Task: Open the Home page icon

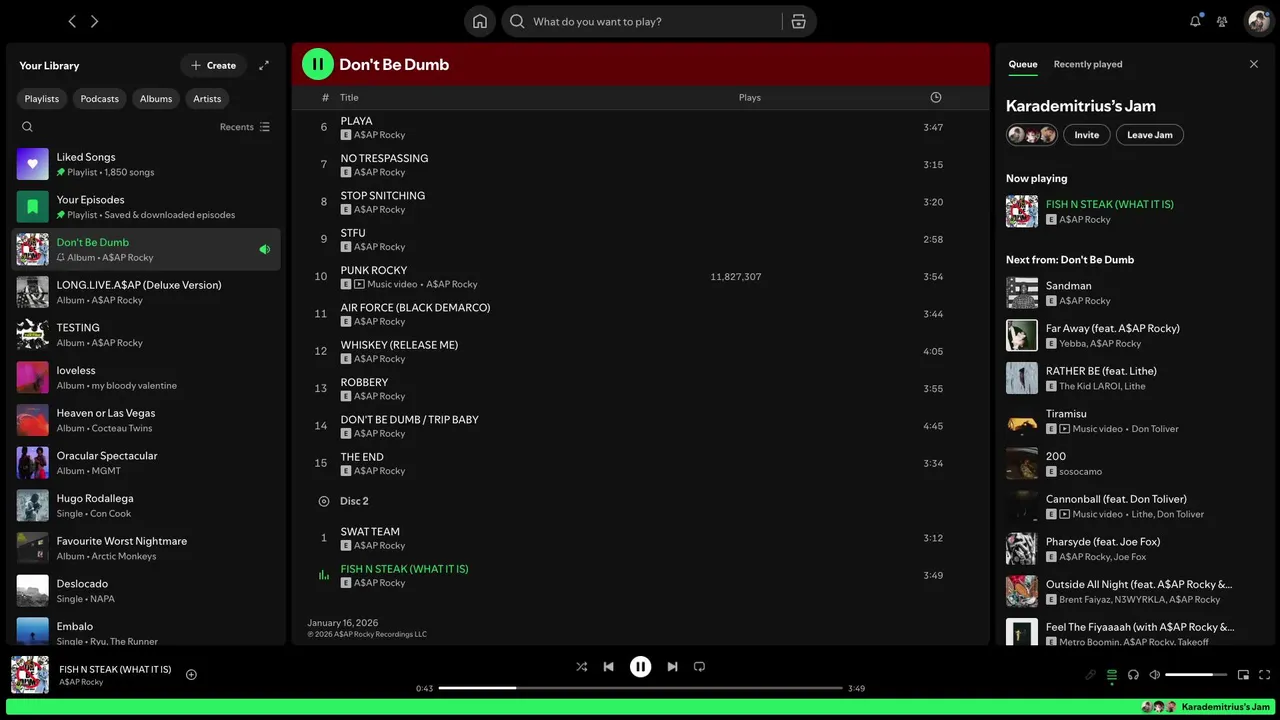Action: coord(480,21)
